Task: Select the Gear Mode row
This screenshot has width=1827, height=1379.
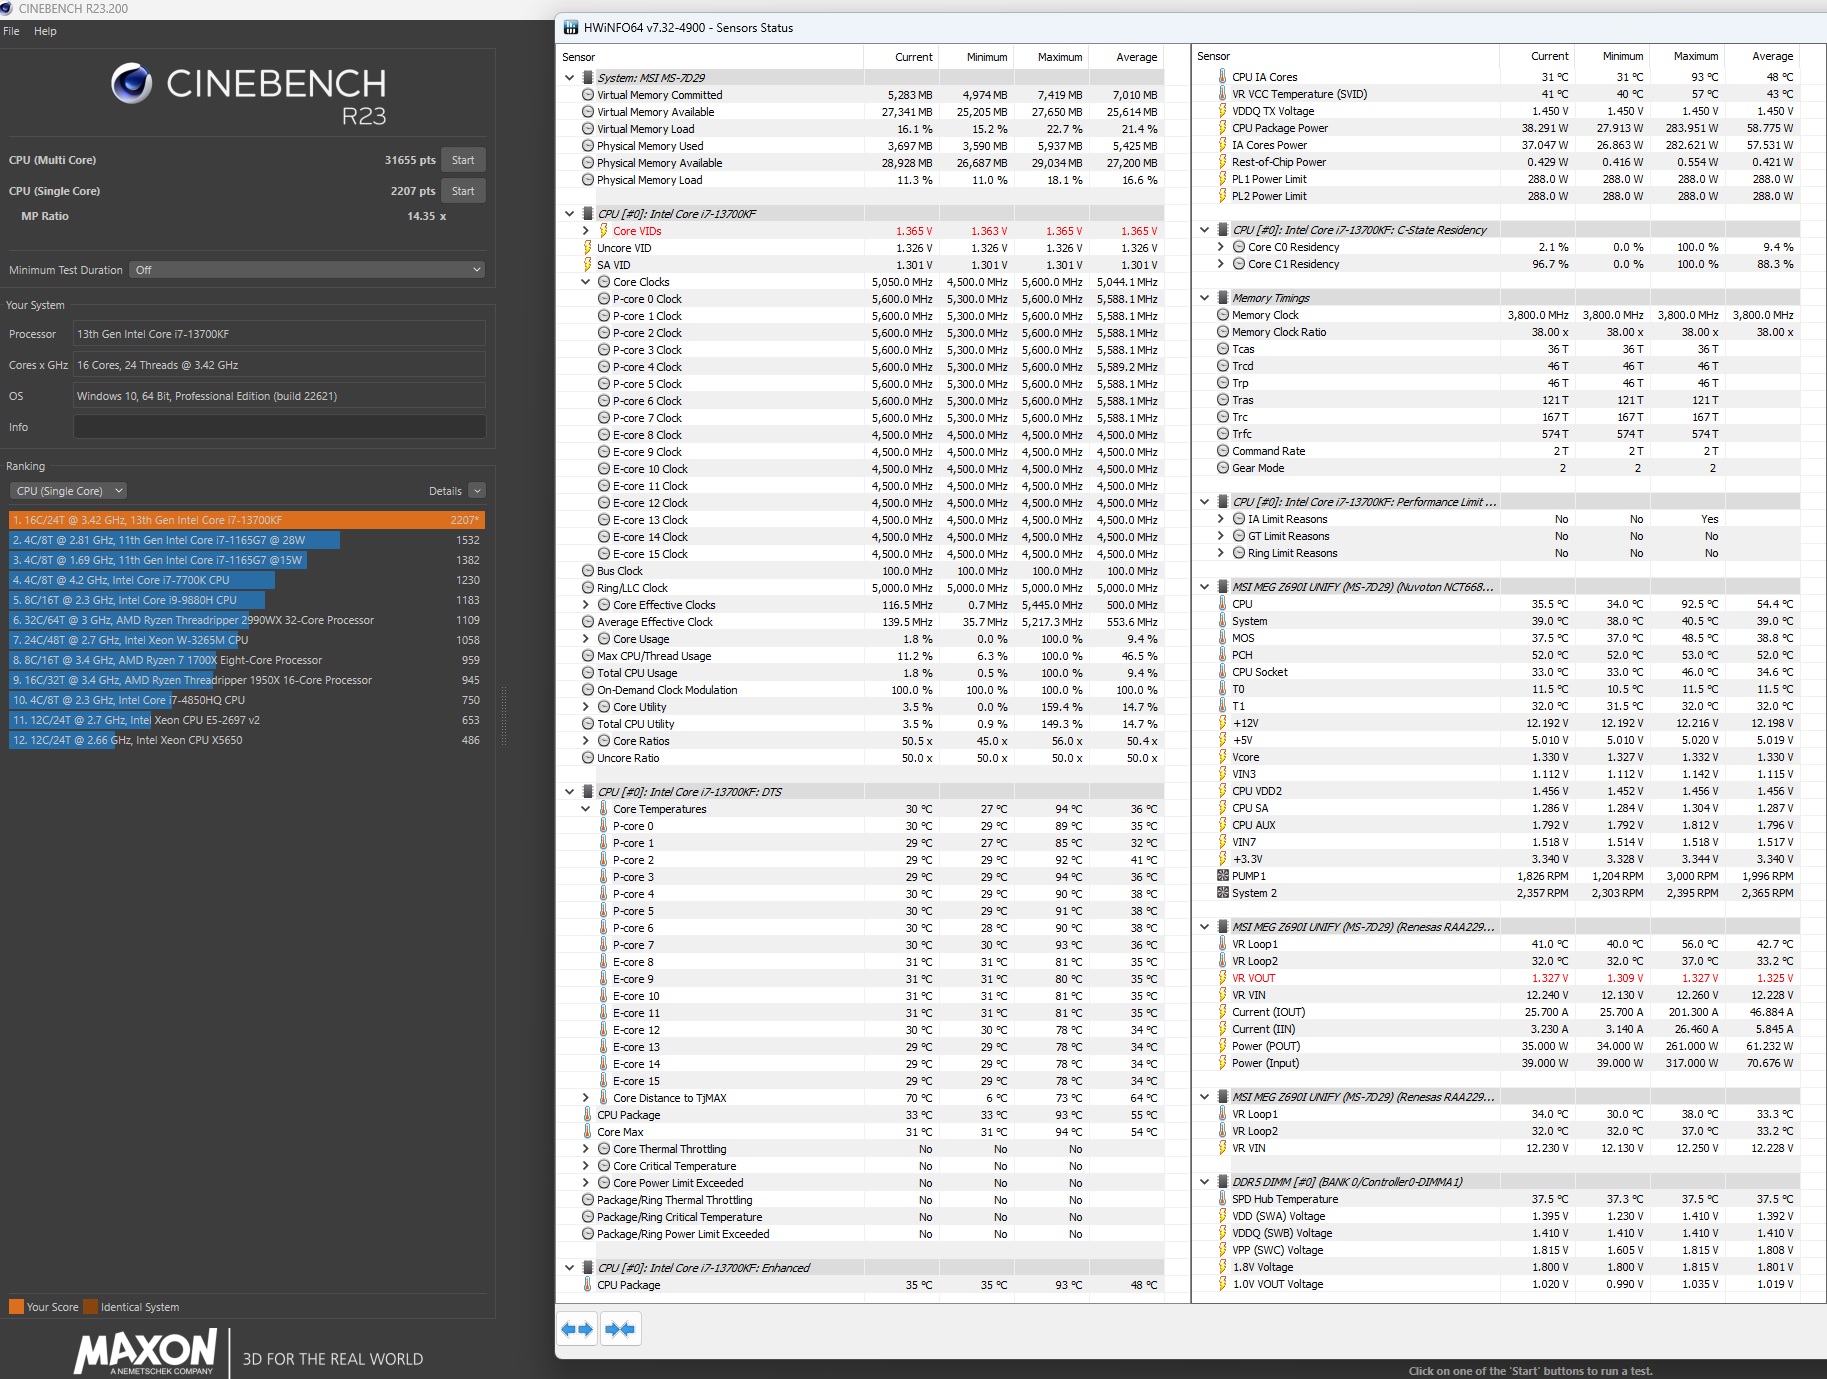Action: (x=1498, y=468)
